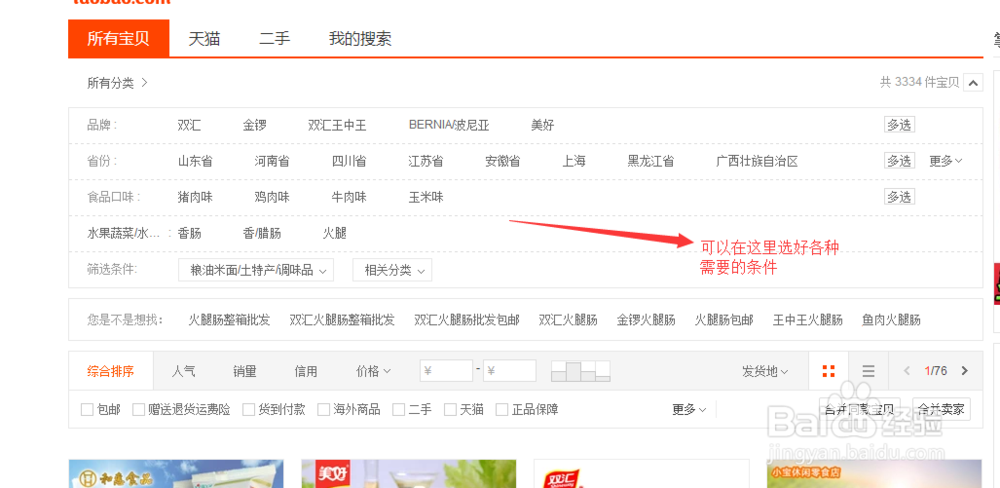The width and height of the screenshot is (1000, 488).
Task: Select category 香肠
Action: [189, 233]
